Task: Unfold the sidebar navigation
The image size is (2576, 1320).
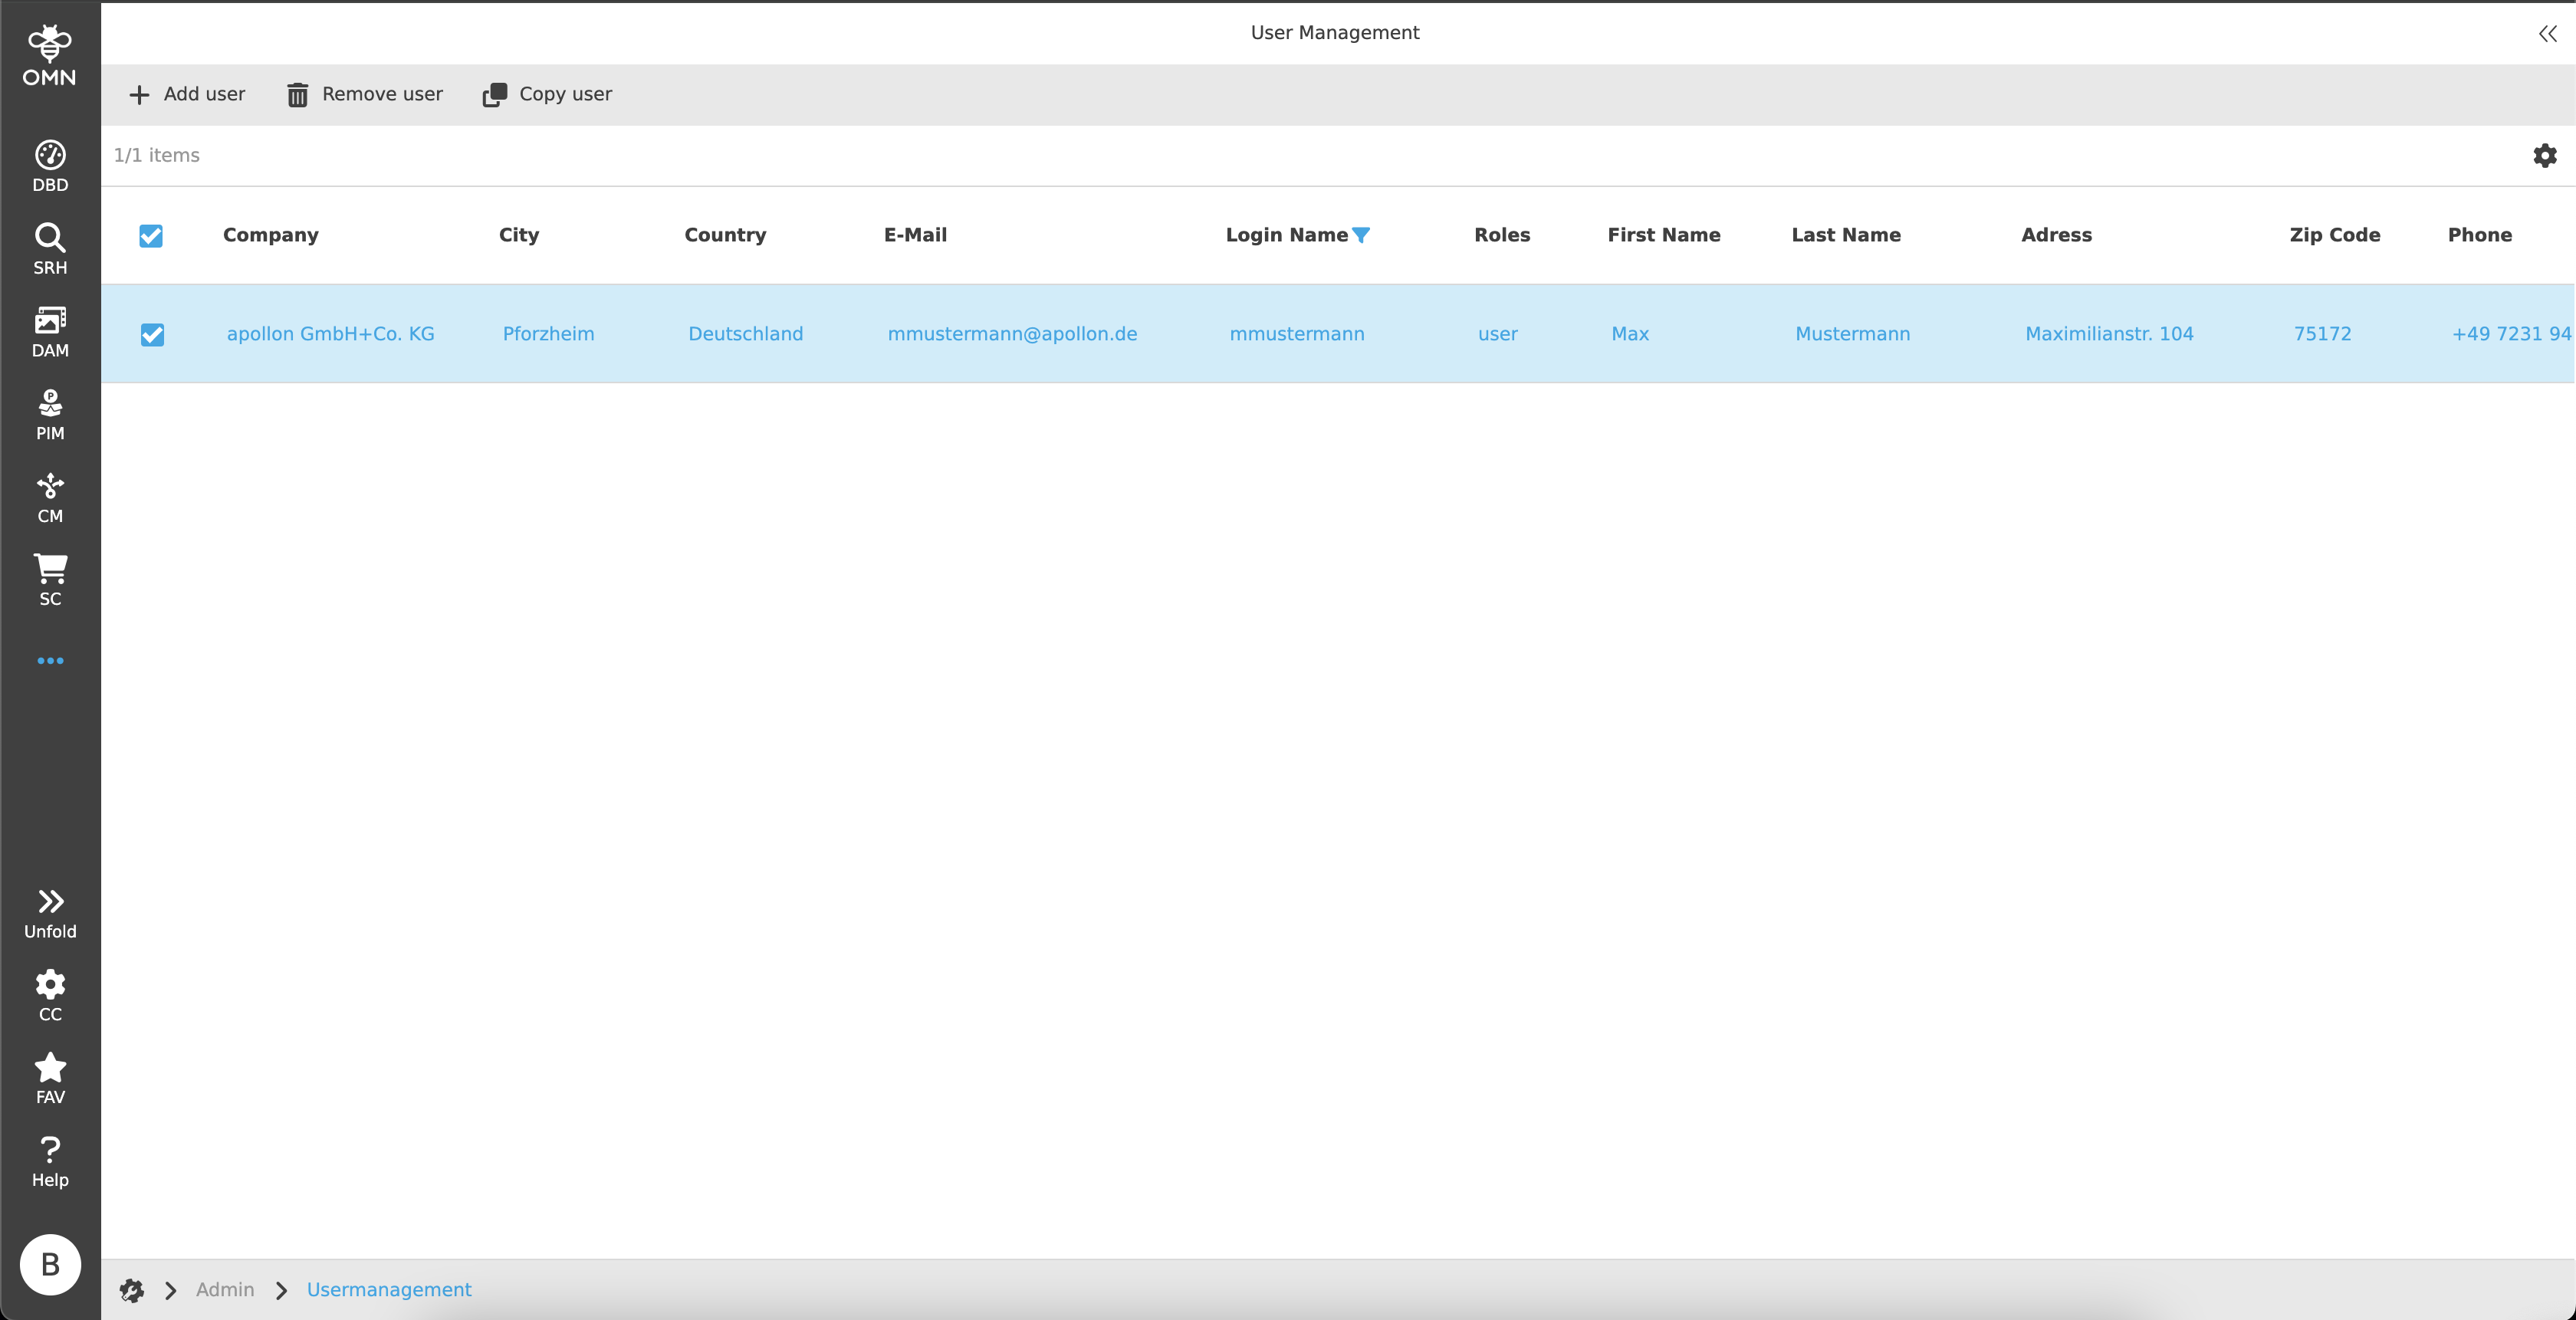Action: tap(50, 913)
